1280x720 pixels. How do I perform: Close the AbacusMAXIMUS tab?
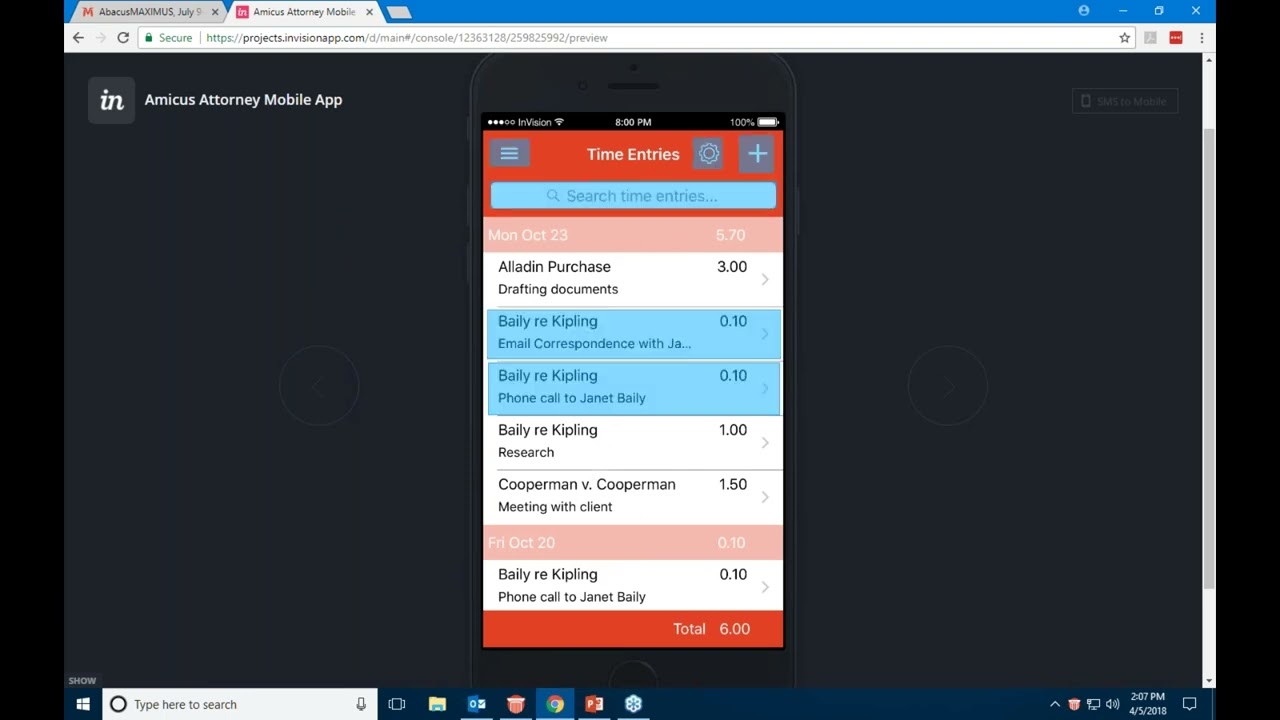coord(214,12)
